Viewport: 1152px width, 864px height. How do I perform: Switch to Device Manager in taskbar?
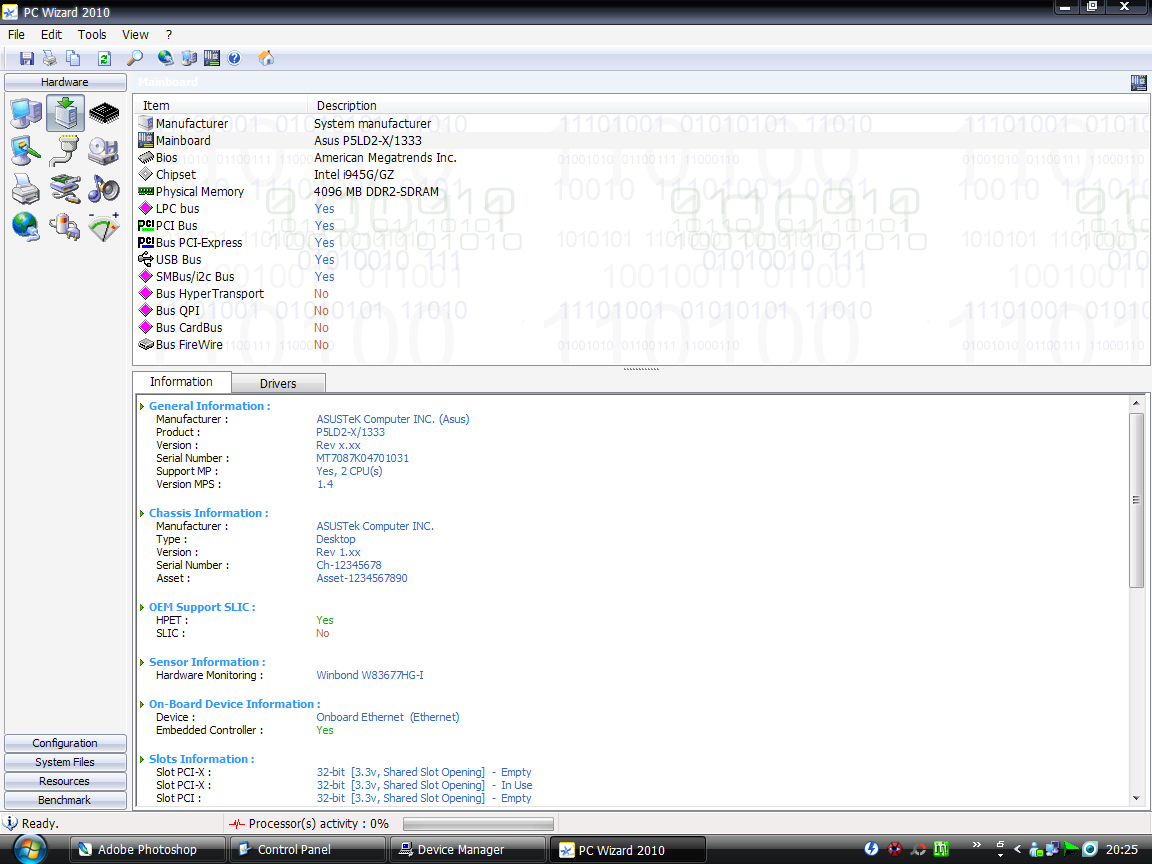[467, 850]
